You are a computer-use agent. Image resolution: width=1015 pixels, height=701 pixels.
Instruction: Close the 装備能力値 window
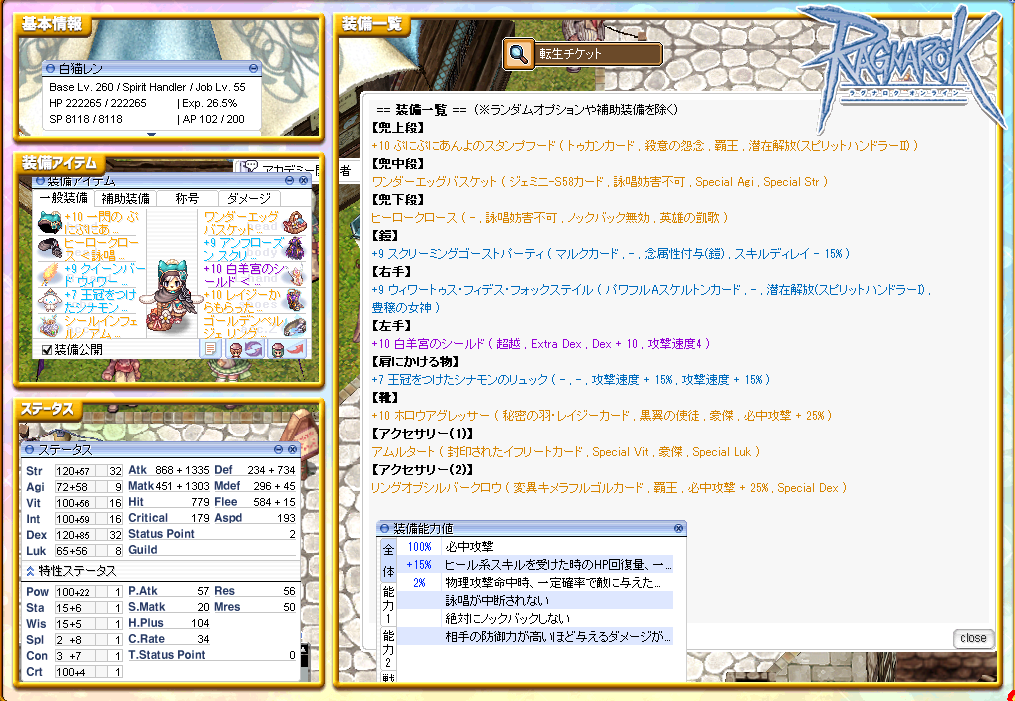(679, 528)
